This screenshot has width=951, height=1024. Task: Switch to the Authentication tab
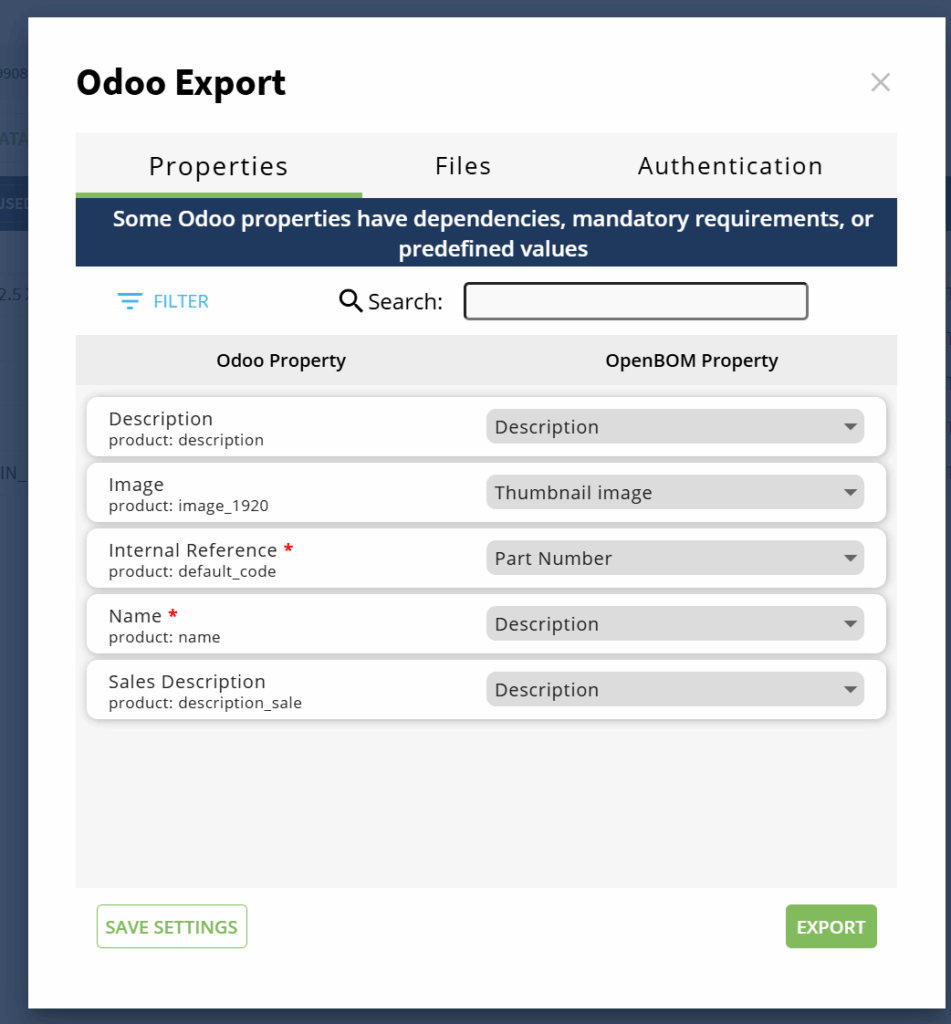(x=730, y=166)
